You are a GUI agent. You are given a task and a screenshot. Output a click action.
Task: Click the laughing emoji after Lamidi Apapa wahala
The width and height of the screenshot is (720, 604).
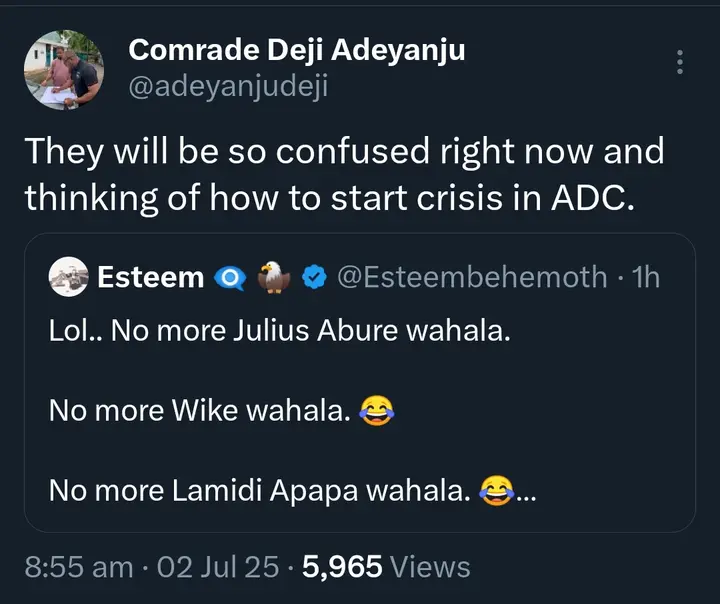click(x=495, y=490)
